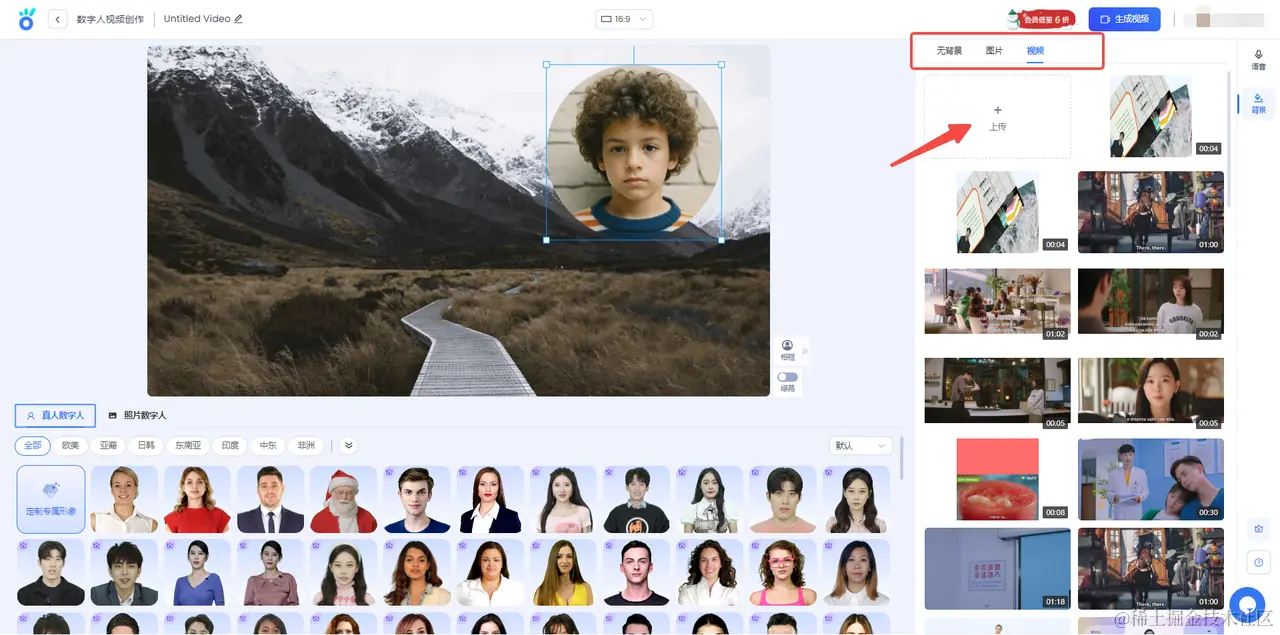Screen dimensions: 1280x635
Task: Pick the first 00:04 video background
Action: coord(1151,117)
